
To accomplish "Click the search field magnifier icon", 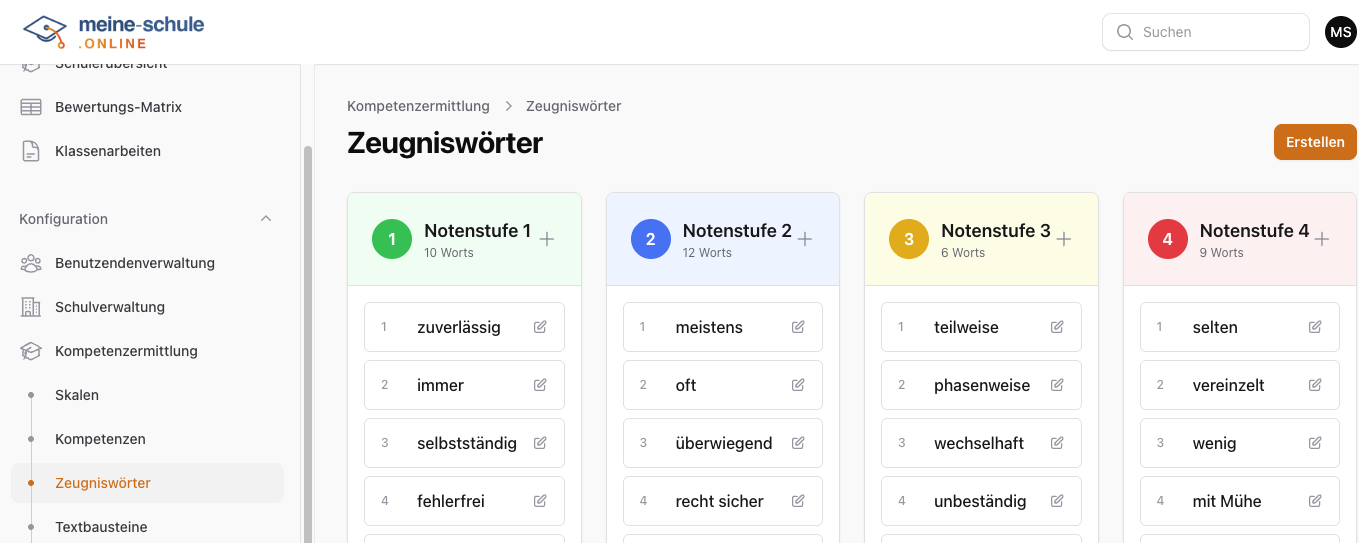I will (1125, 32).
